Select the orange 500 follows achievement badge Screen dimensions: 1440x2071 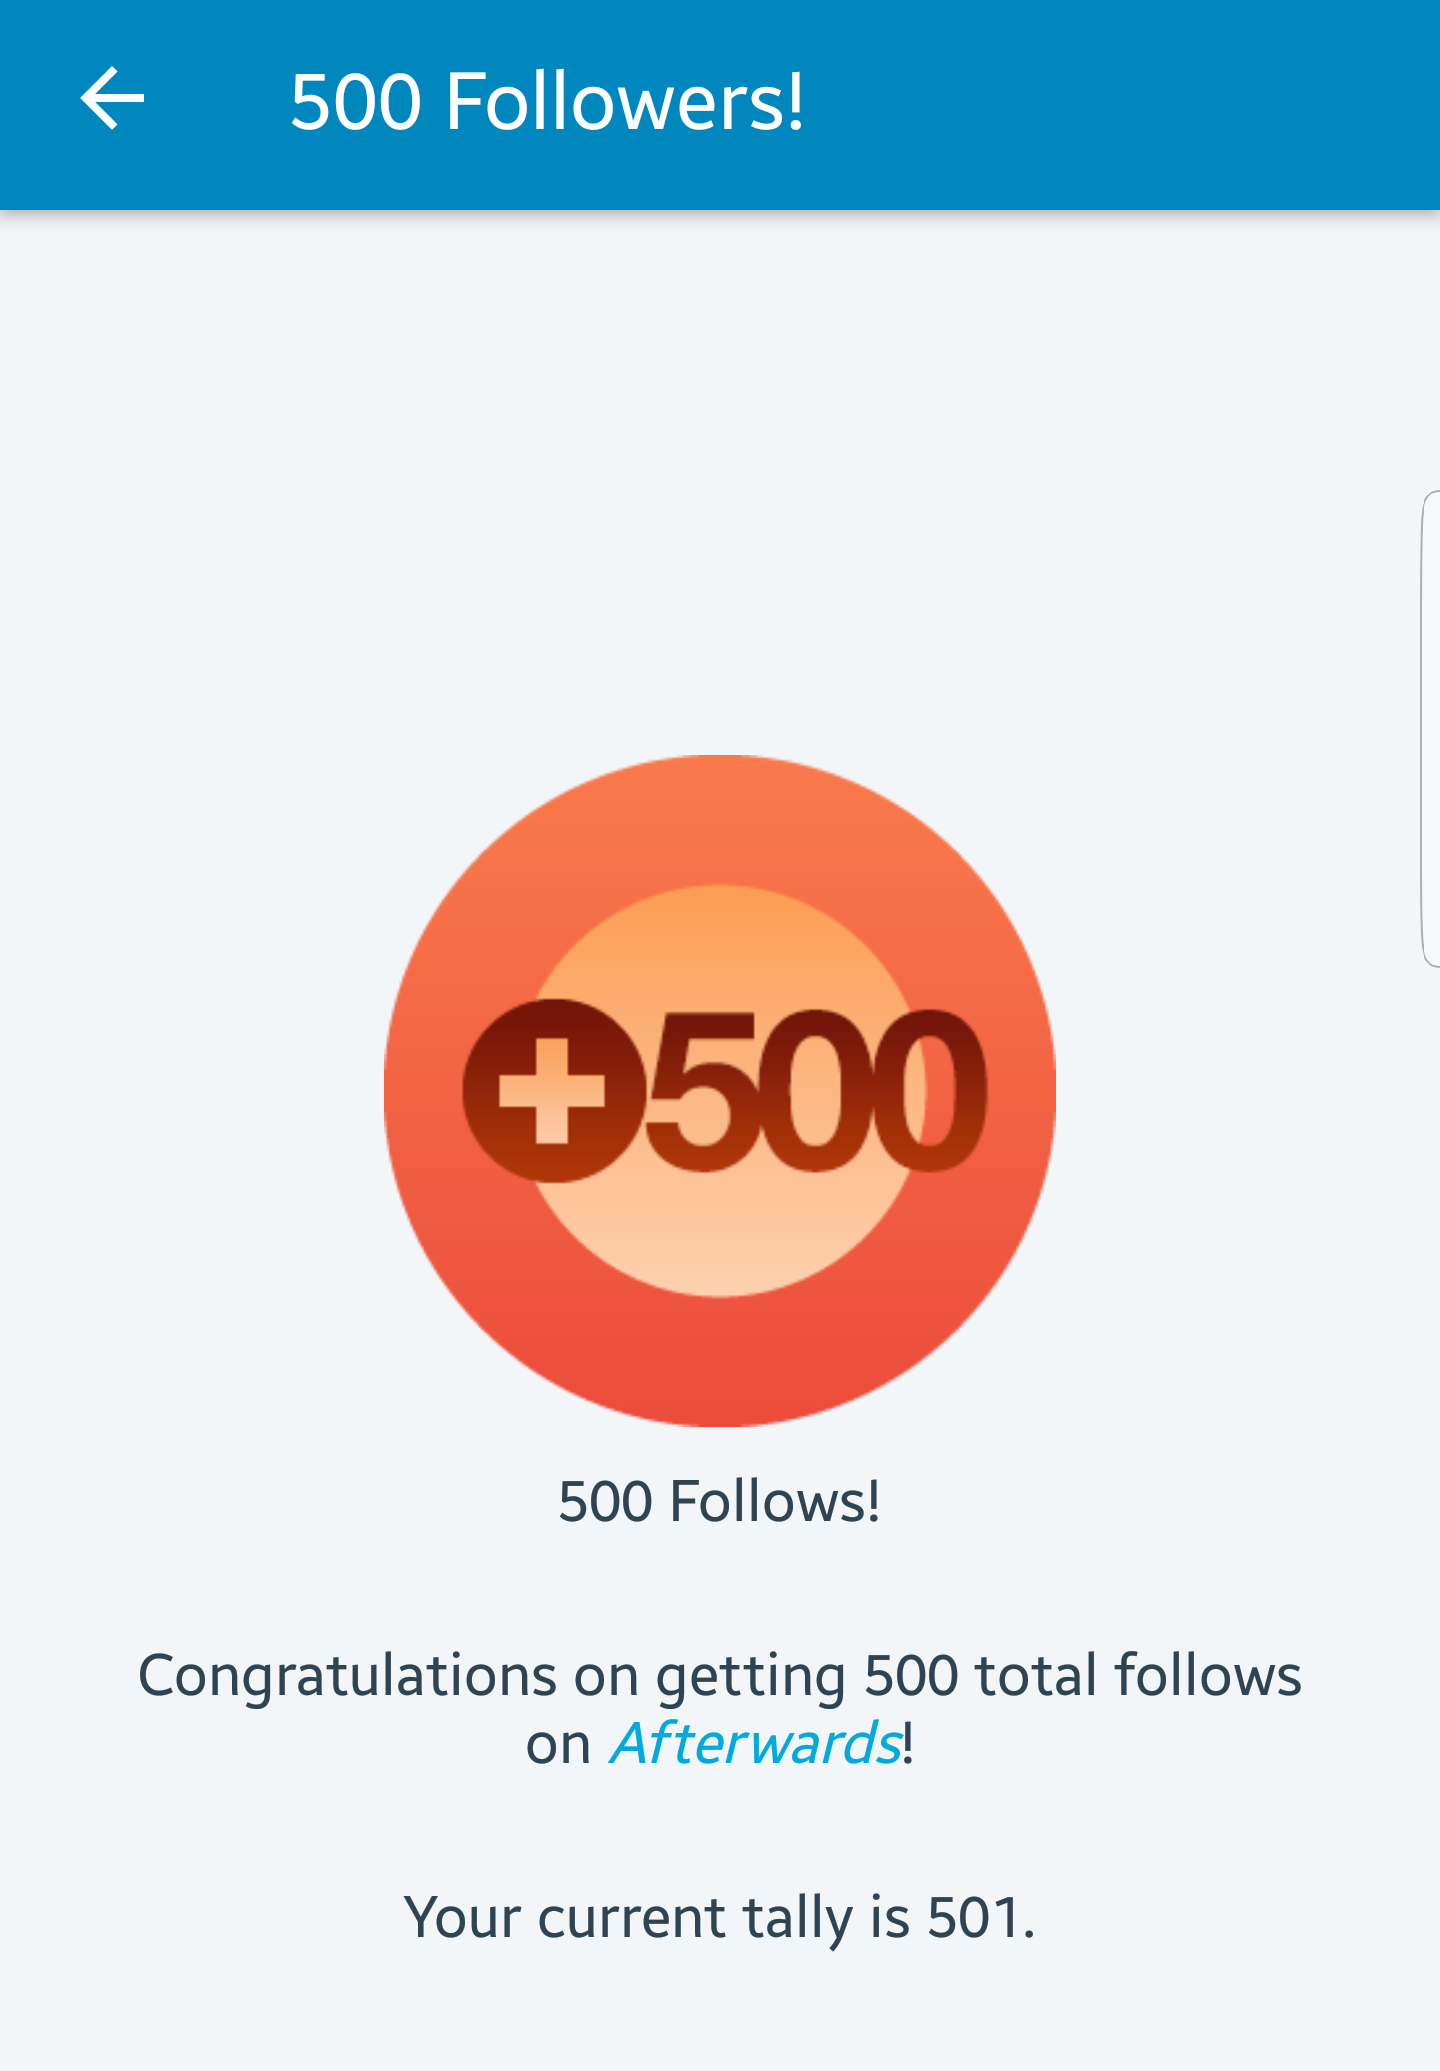[720, 1091]
